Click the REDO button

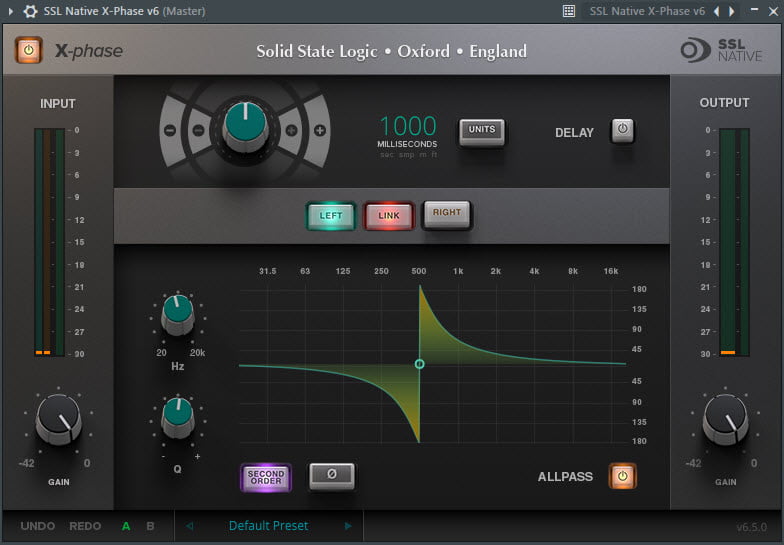85,526
